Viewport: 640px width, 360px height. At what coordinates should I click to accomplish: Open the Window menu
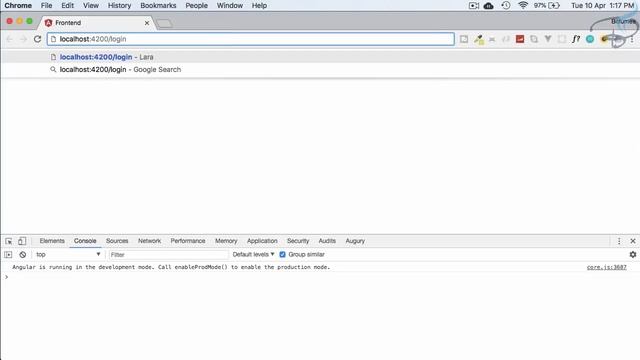229,5
